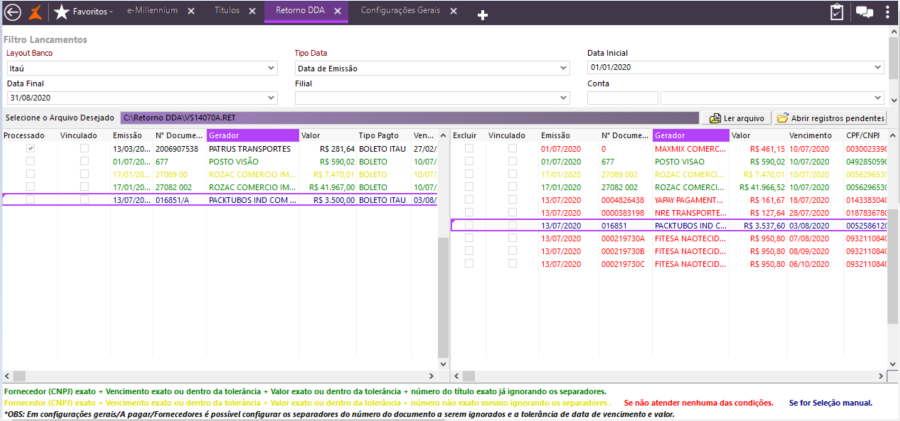Image resolution: width=900 pixels, height=421 pixels.
Task: Click left table horizontal scrollbar right arrow
Action: (432, 376)
